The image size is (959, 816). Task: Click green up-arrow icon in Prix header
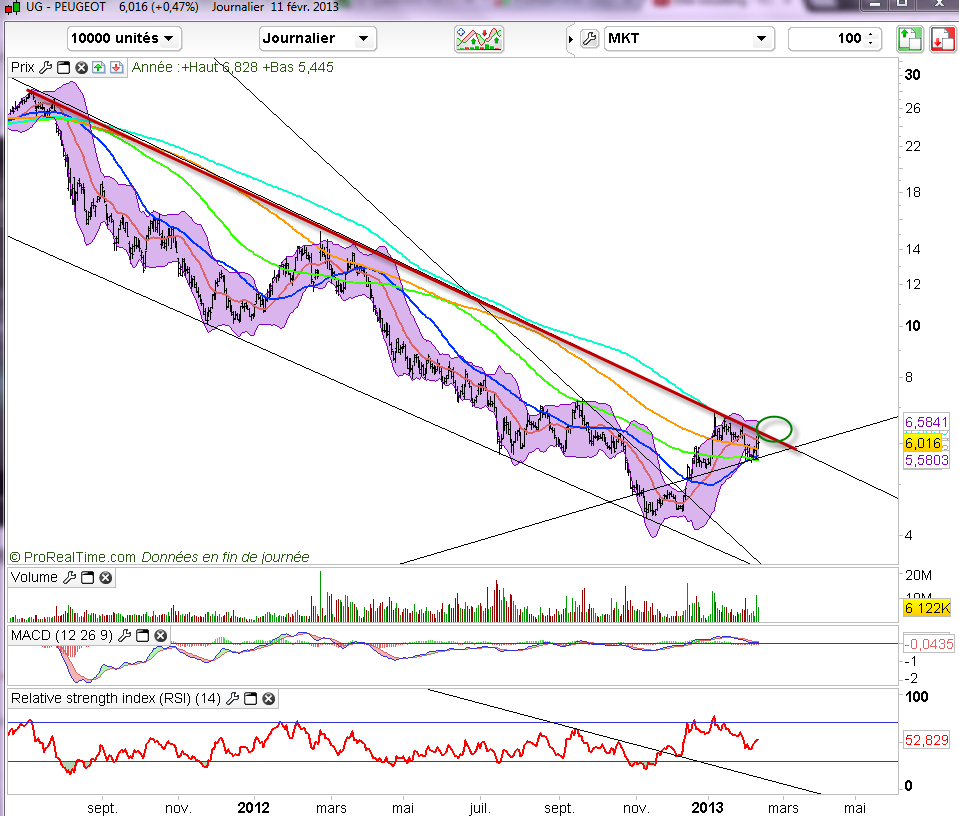[98, 68]
